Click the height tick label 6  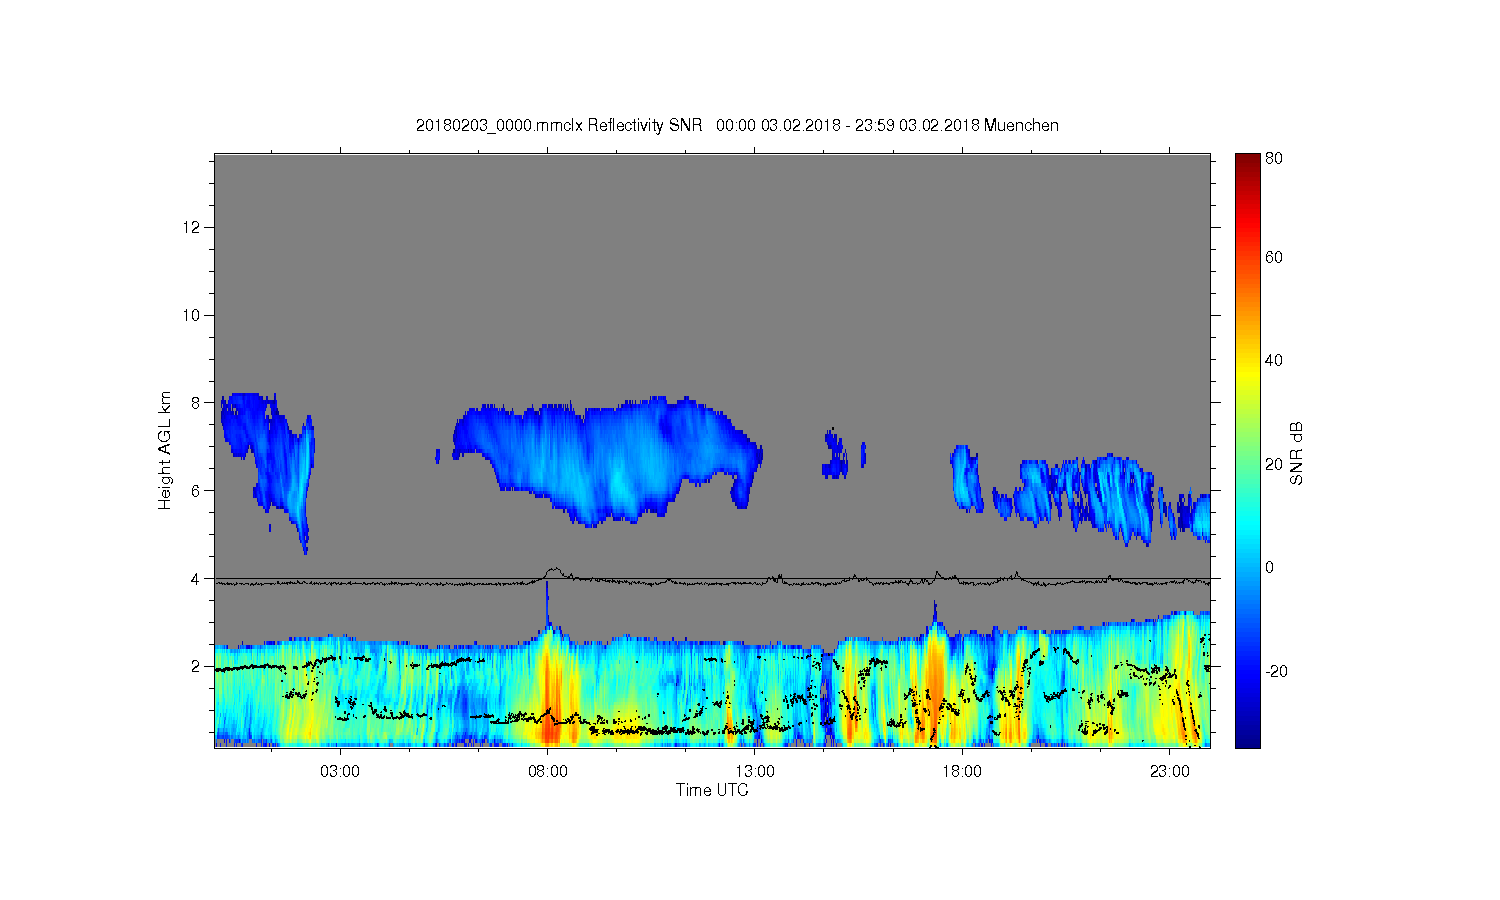(x=196, y=490)
